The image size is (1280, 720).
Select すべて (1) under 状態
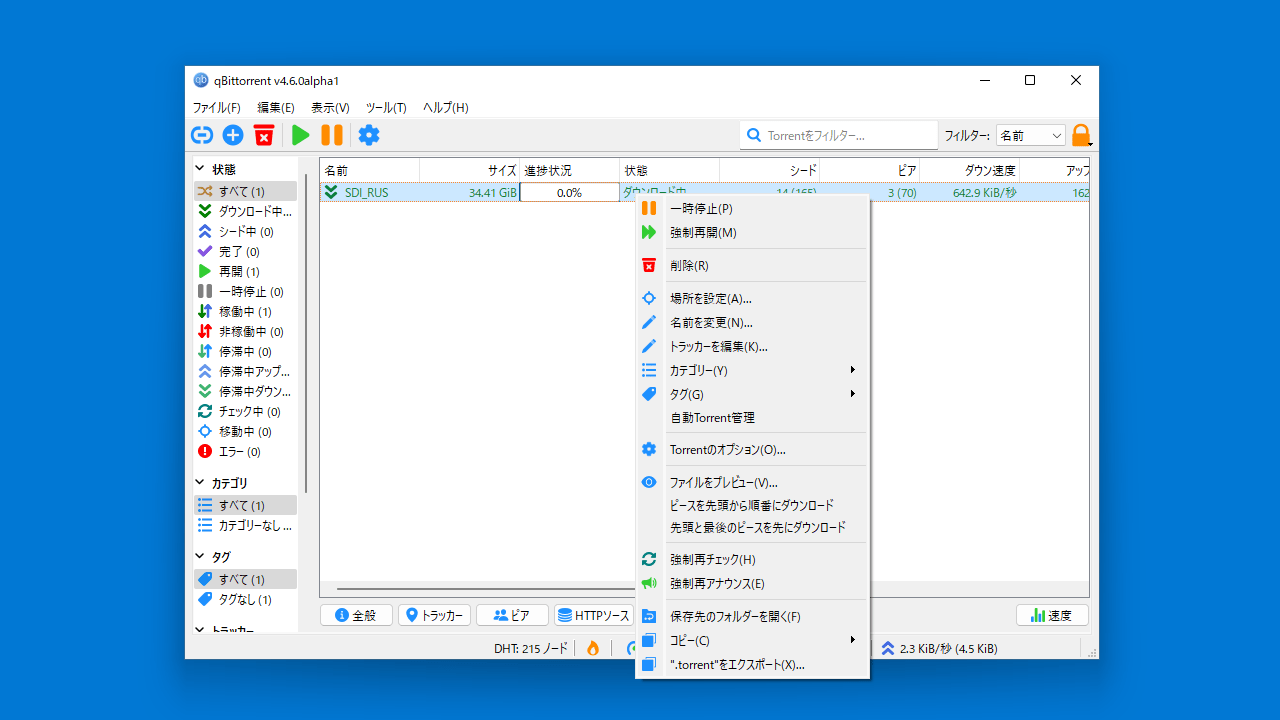click(245, 191)
